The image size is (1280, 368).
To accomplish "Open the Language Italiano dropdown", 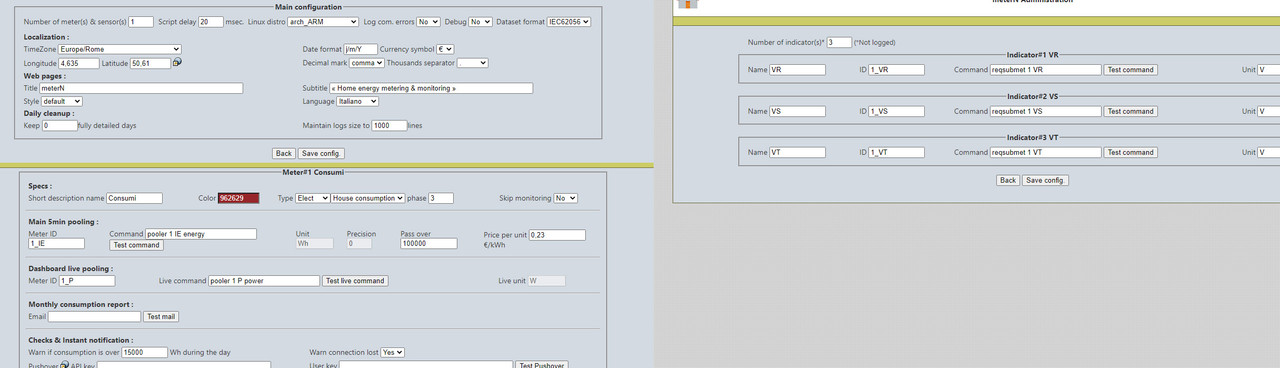I will pyautogui.click(x=358, y=101).
